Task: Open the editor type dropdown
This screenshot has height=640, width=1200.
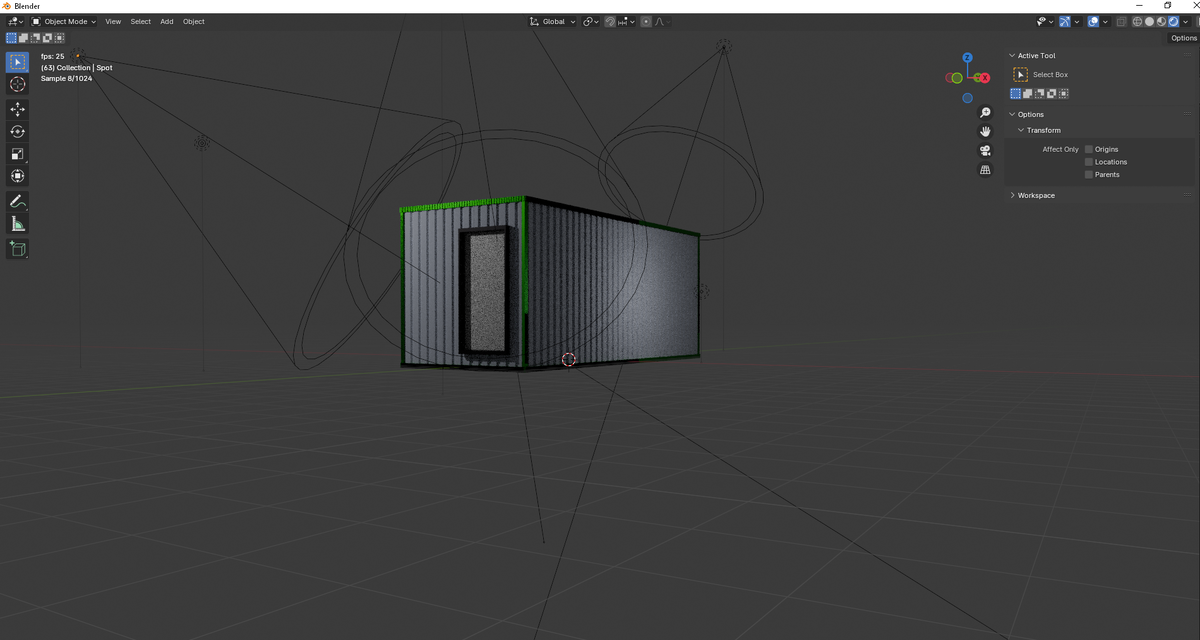Action: click(15, 21)
